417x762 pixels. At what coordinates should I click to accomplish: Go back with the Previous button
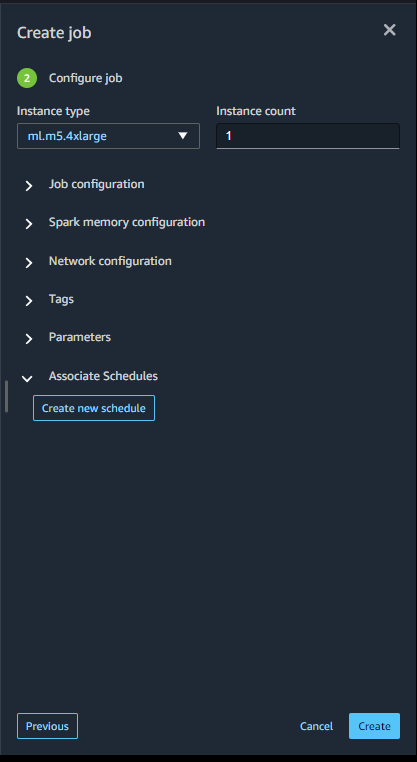[x=47, y=726]
